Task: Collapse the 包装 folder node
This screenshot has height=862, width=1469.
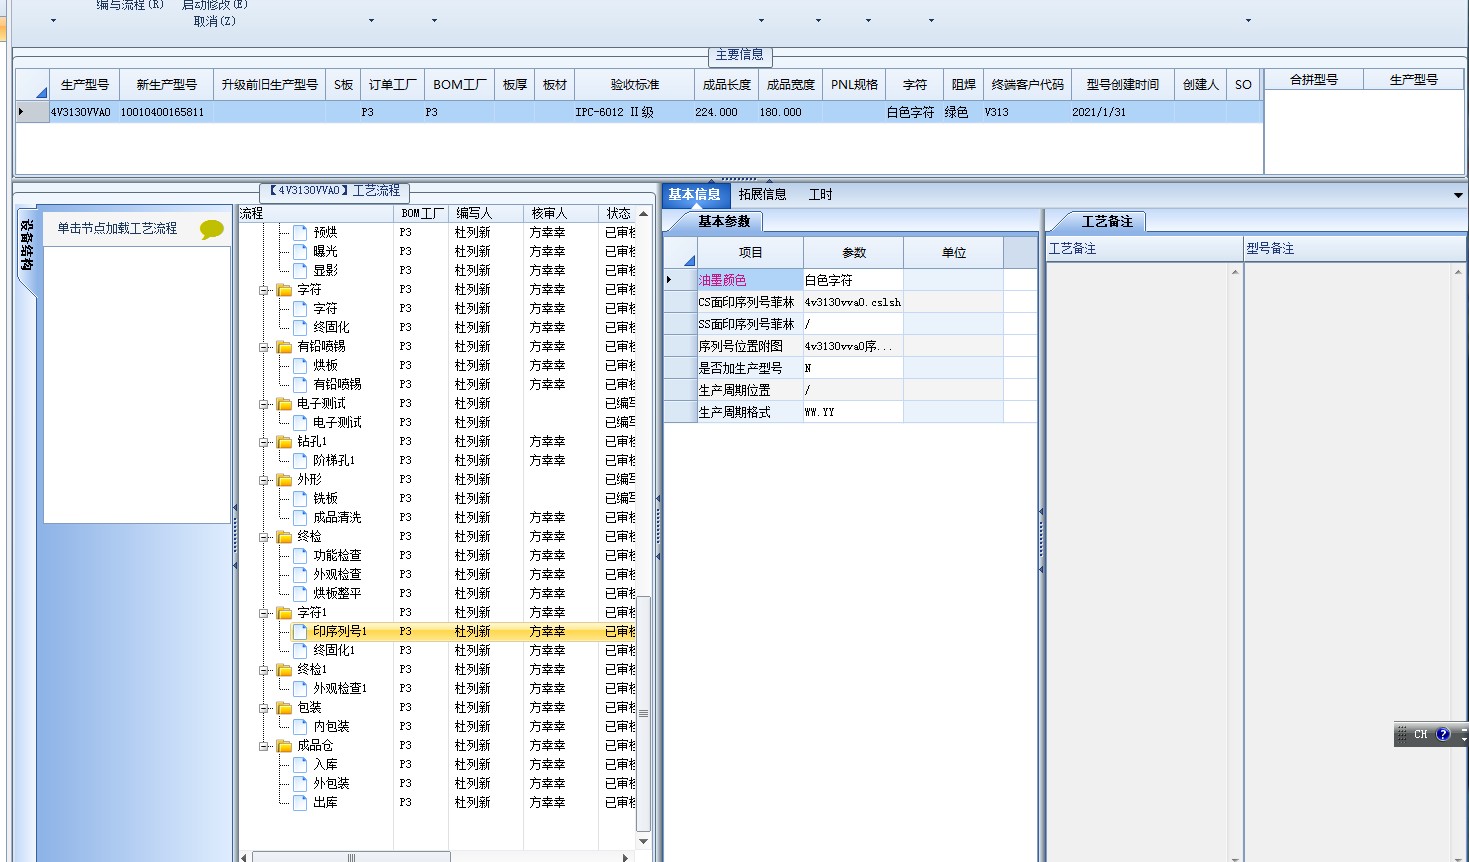Action: [265, 708]
